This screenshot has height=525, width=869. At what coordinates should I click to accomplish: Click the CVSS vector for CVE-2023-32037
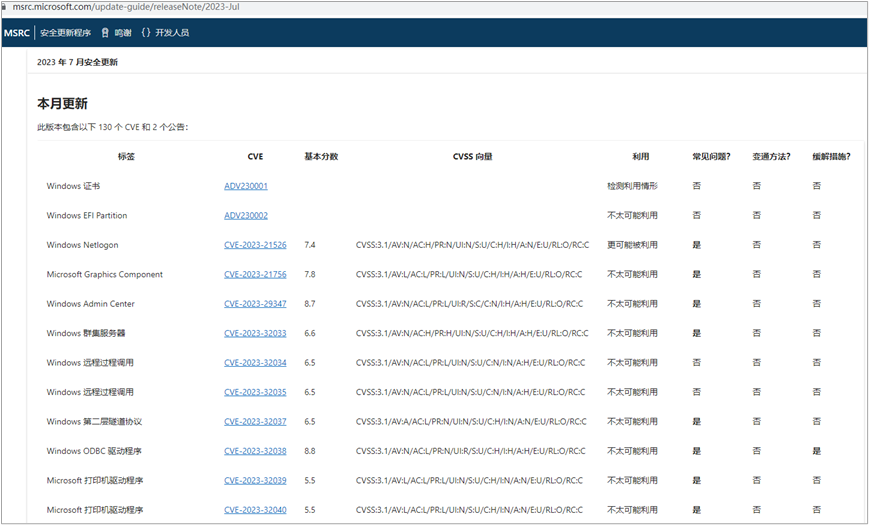(x=471, y=421)
